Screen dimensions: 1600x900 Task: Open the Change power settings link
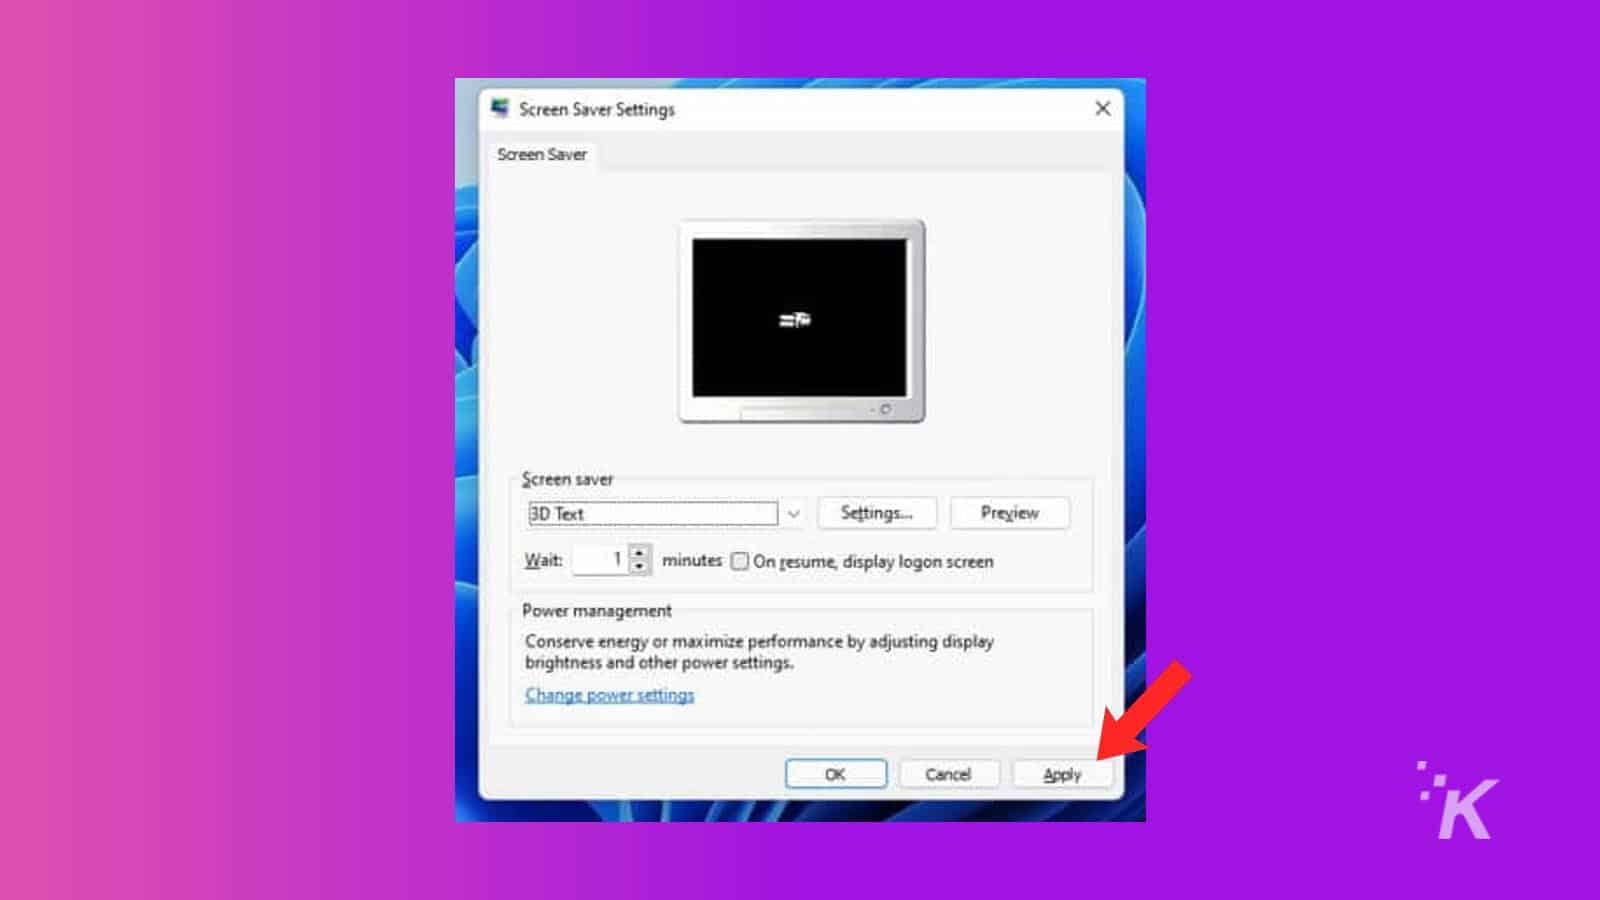(x=609, y=694)
